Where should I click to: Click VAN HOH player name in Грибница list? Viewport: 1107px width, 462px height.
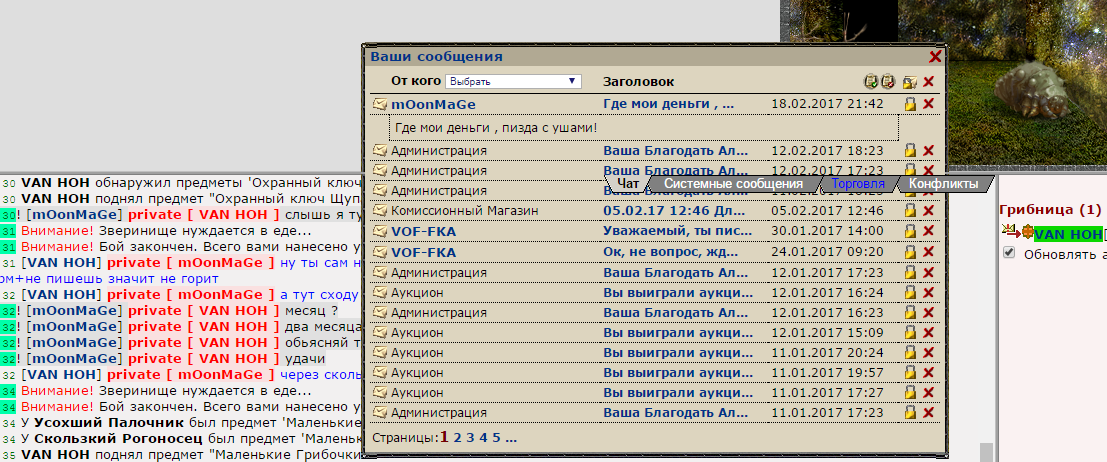[x=1067, y=234]
